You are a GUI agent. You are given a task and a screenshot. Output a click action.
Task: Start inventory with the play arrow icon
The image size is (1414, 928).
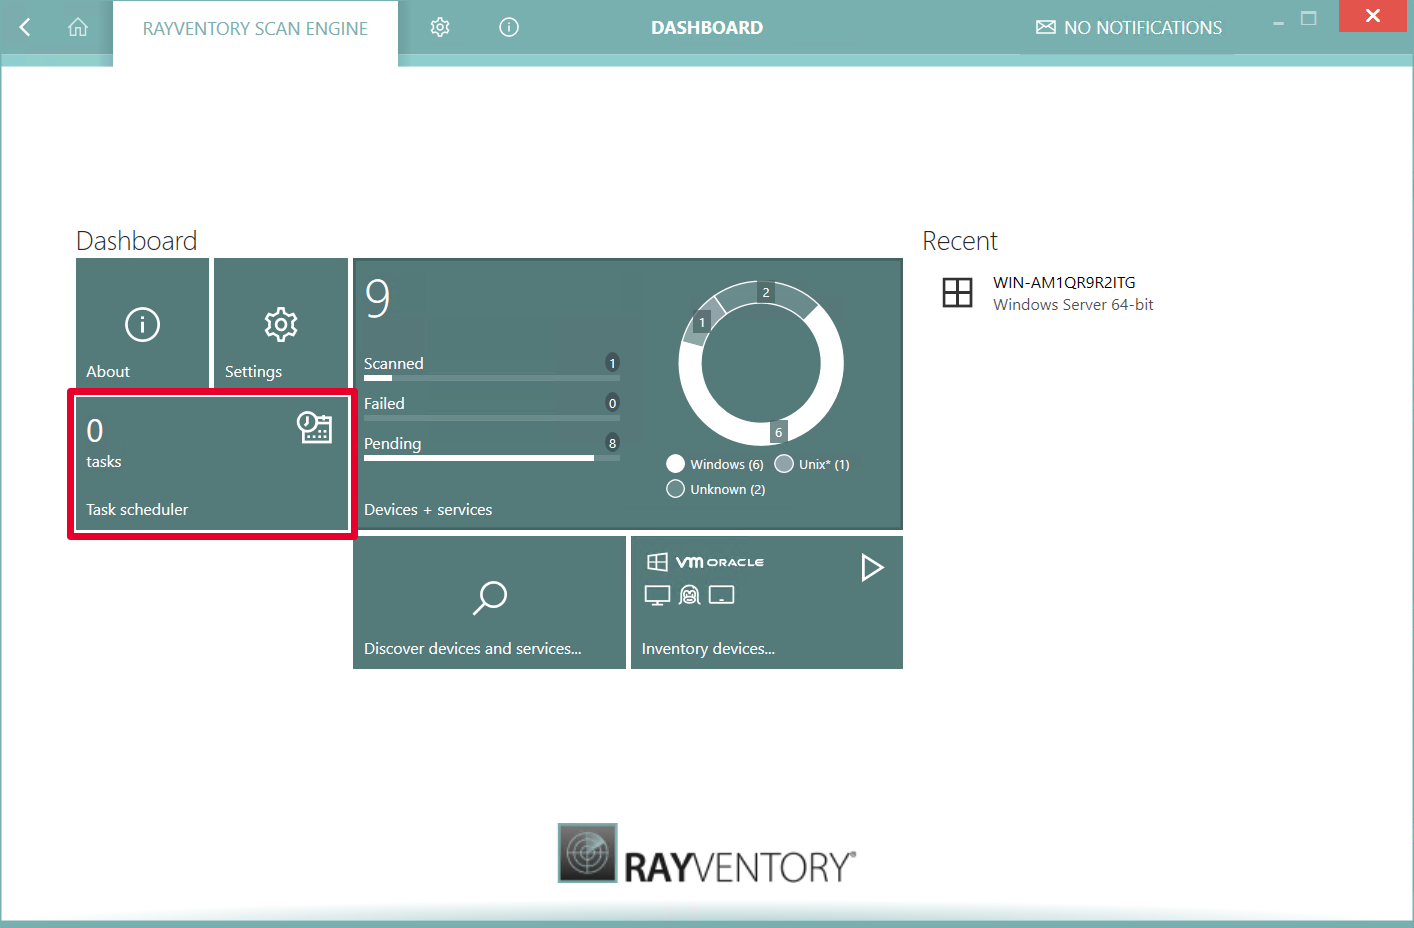[x=872, y=567]
